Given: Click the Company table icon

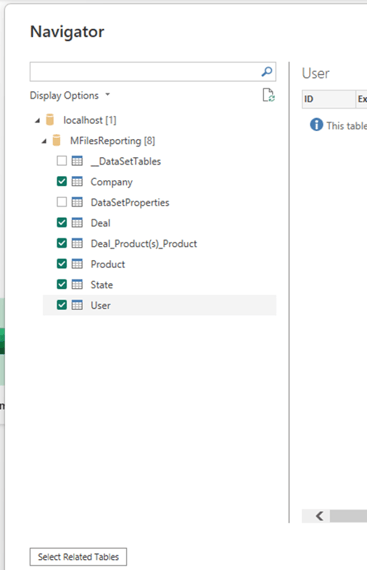Looking at the screenshot, I should tap(77, 181).
